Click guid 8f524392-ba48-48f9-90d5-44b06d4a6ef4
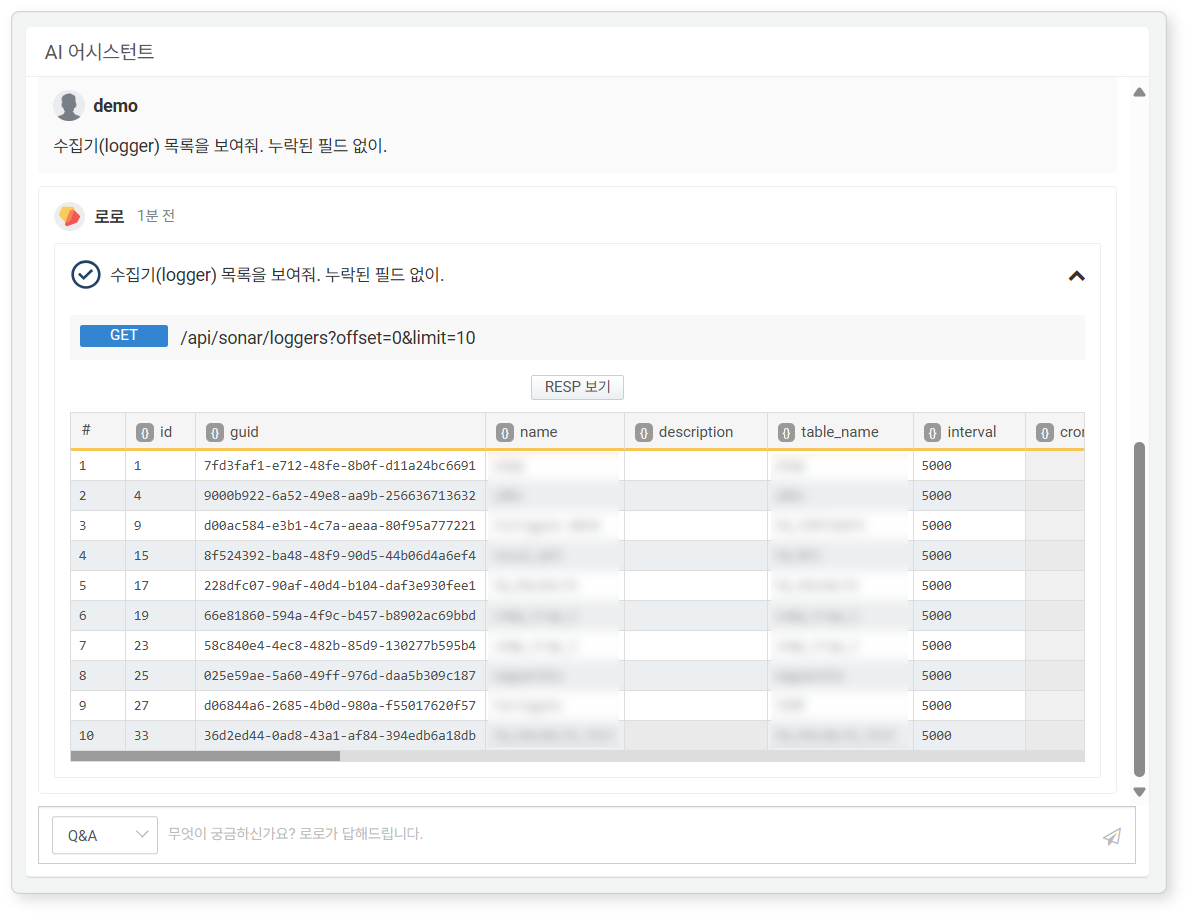The width and height of the screenshot is (1189, 916). pyautogui.click(x=340, y=556)
